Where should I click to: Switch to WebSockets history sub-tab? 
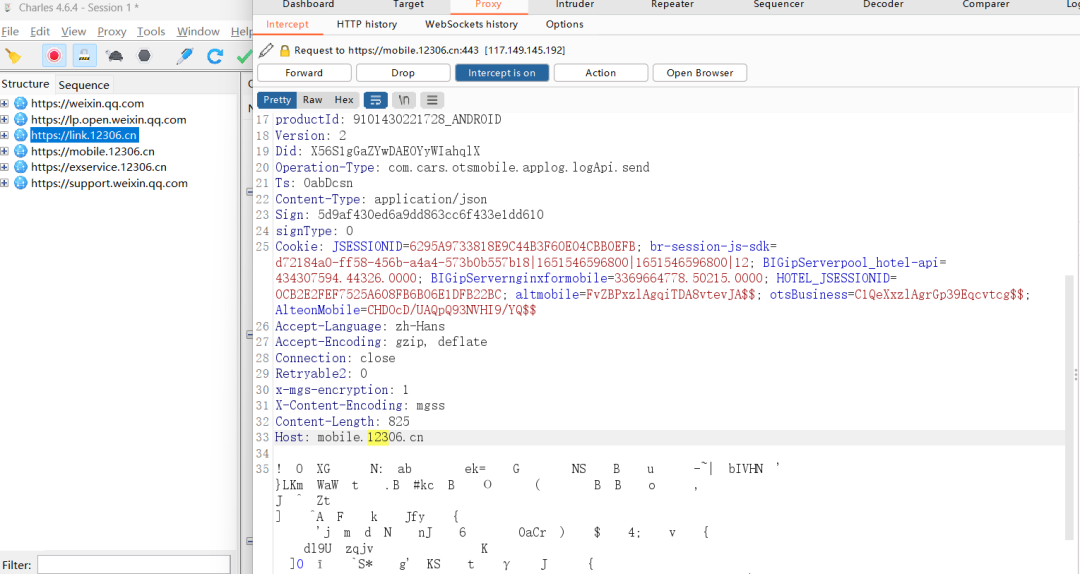point(471,24)
